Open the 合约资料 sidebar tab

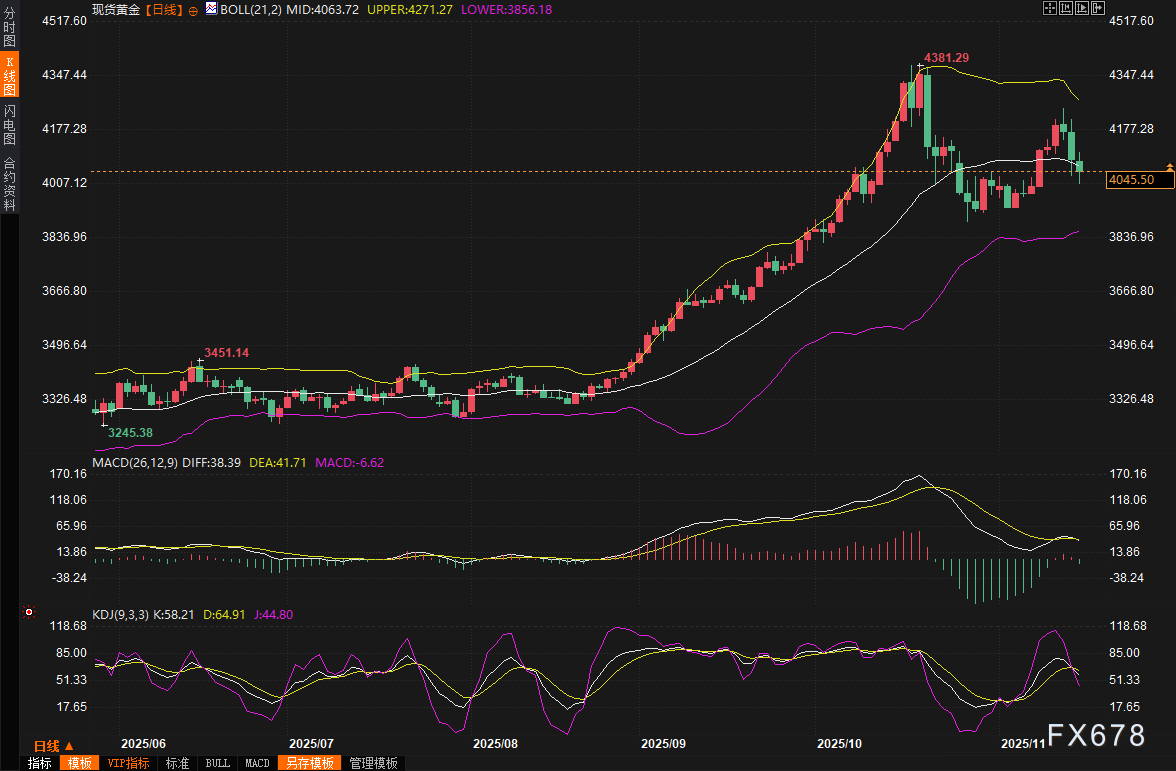(x=9, y=183)
